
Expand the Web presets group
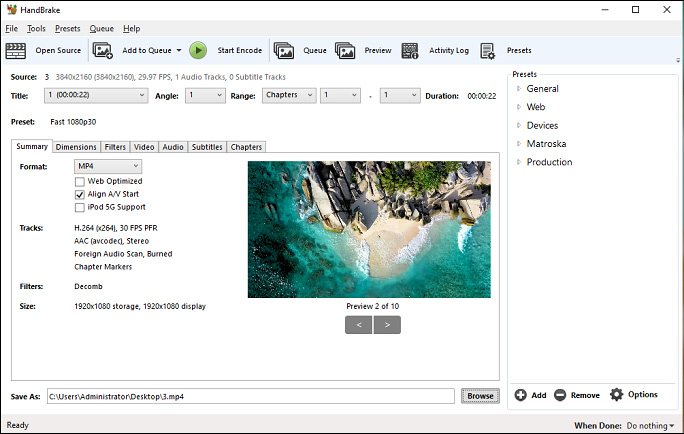click(x=519, y=107)
